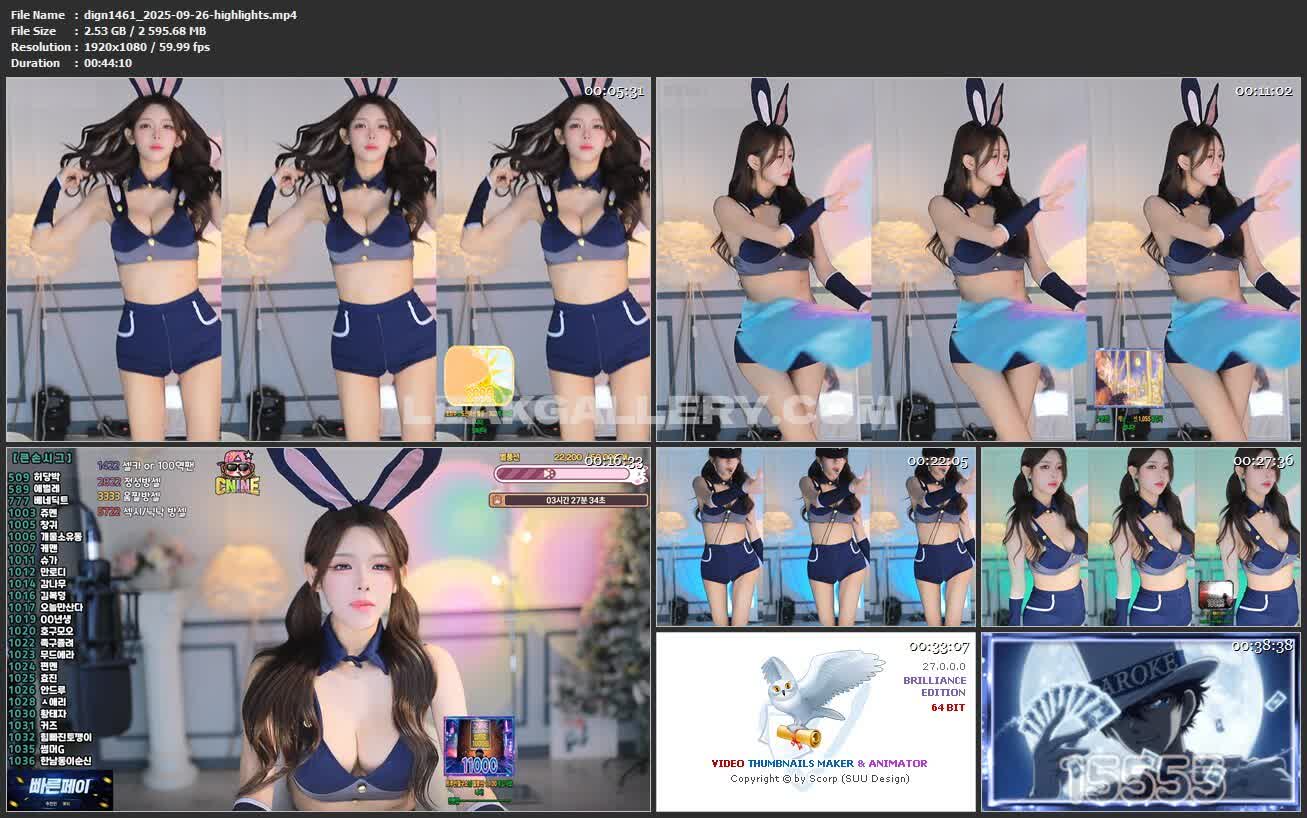Select the thumbnail at 00:22:05
Image resolution: width=1307 pixels, height=818 pixels.
pos(815,536)
